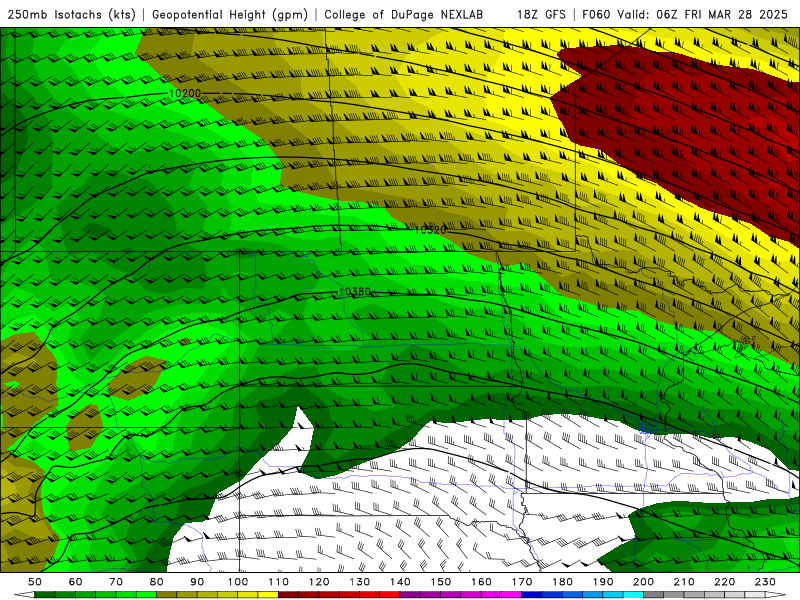Click the 10320 height contour label
The height and width of the screenshot is (600, 800).
430,230
